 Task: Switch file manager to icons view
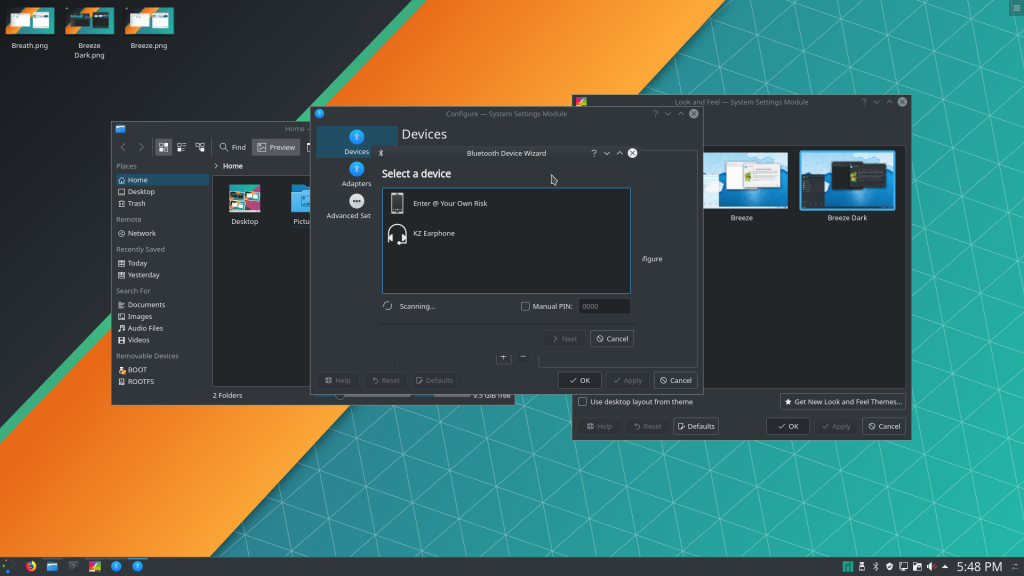(x=163, y=148)
